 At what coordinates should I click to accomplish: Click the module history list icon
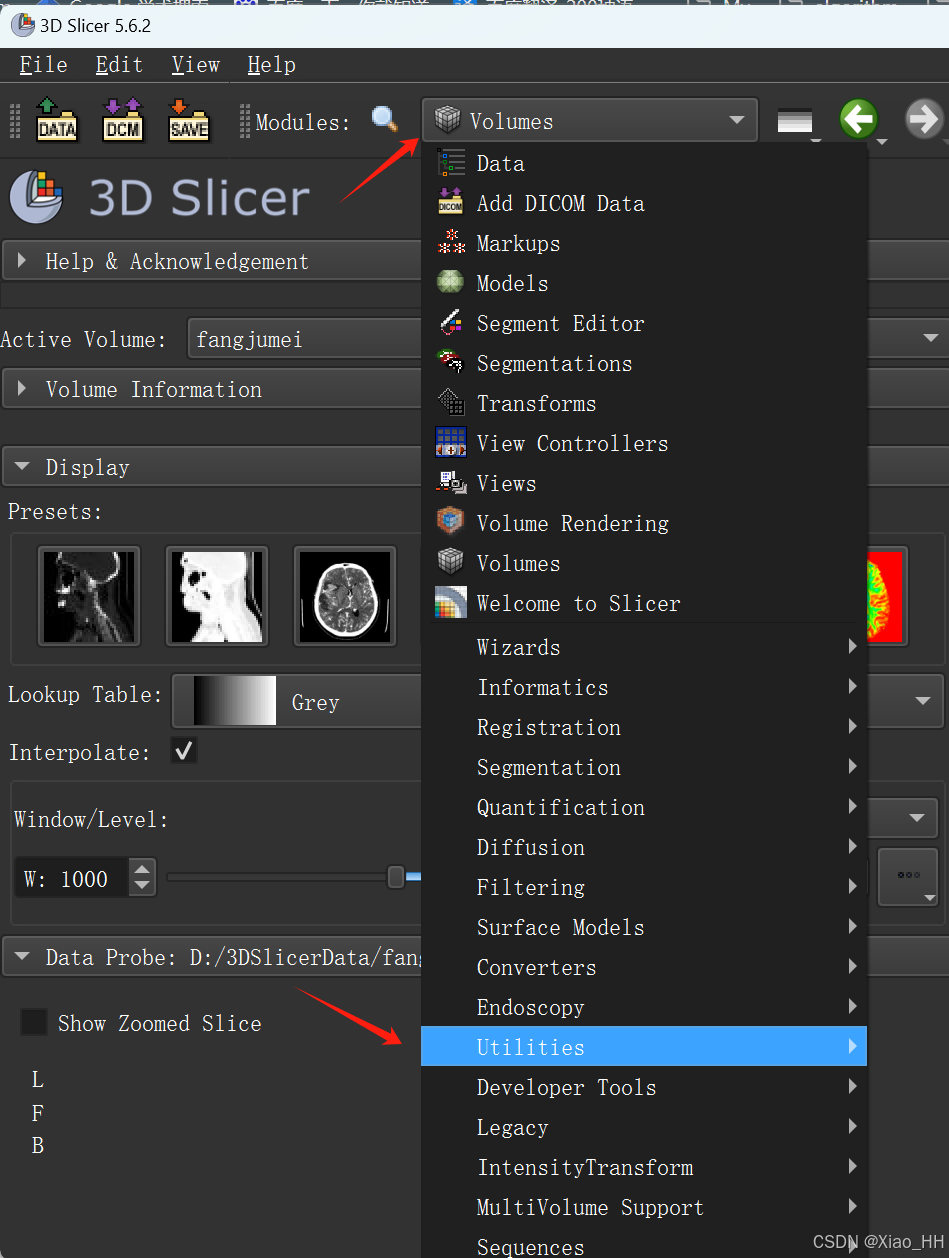pos(795,121)
